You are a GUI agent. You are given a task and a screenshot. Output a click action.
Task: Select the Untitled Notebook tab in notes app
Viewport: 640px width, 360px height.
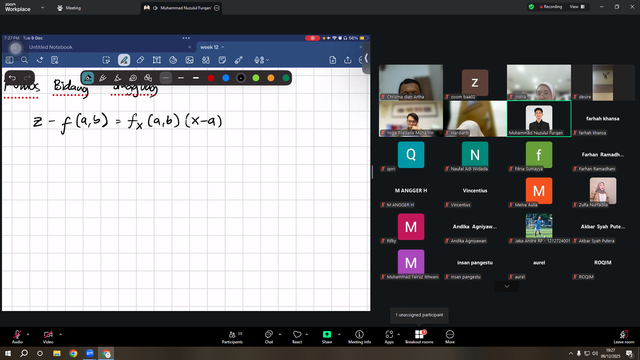[x=51, y=47]
